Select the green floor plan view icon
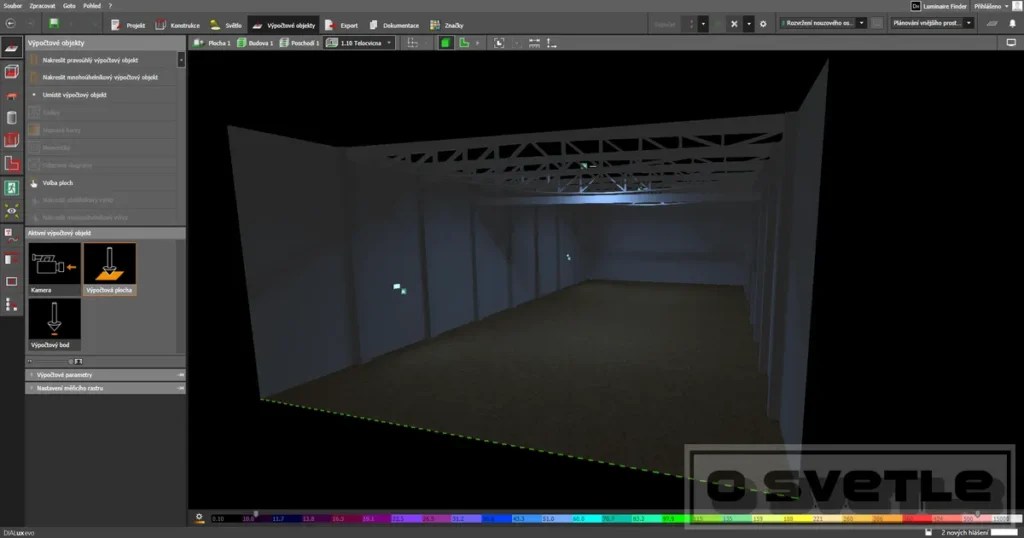 click(464, 43)
